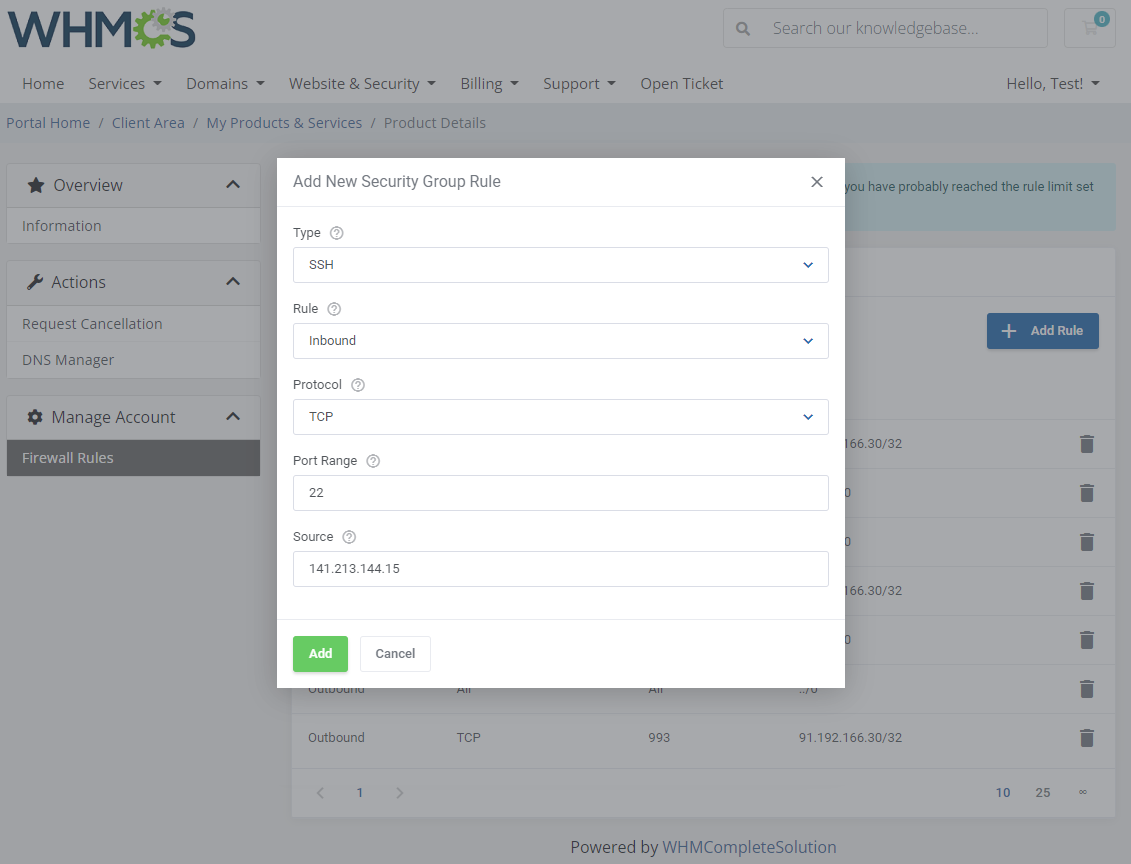Screen dimensions: 1131x864
Task: Select 25 results per page
Action: pos(1042,792)
